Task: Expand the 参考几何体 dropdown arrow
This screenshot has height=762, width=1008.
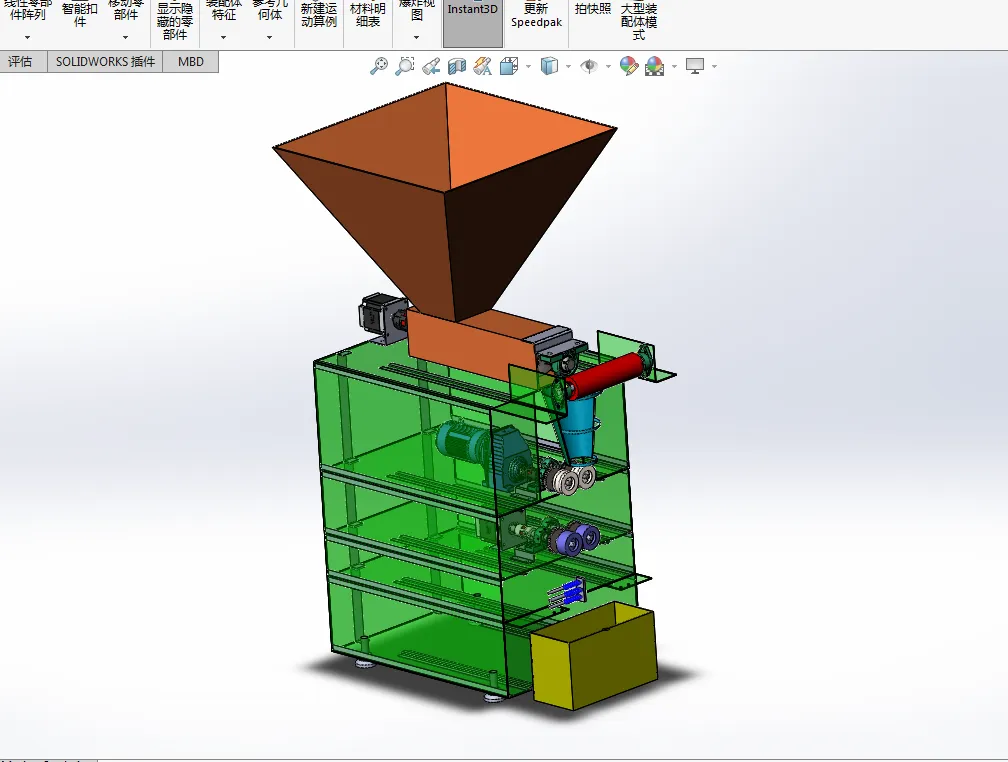Action: 269,37
